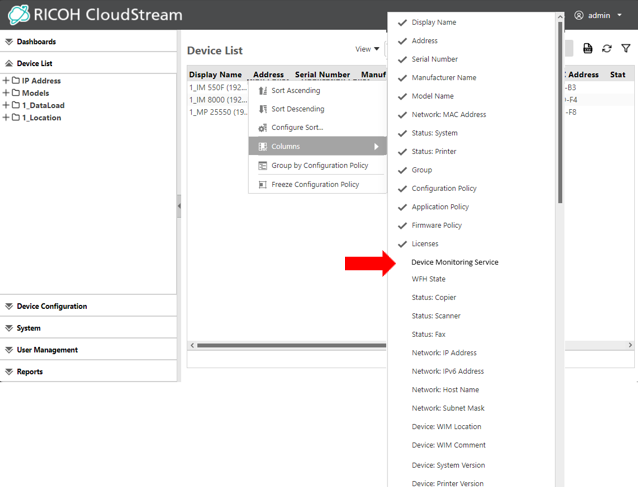
Task: Open the View dropdown
Action: 367,49
